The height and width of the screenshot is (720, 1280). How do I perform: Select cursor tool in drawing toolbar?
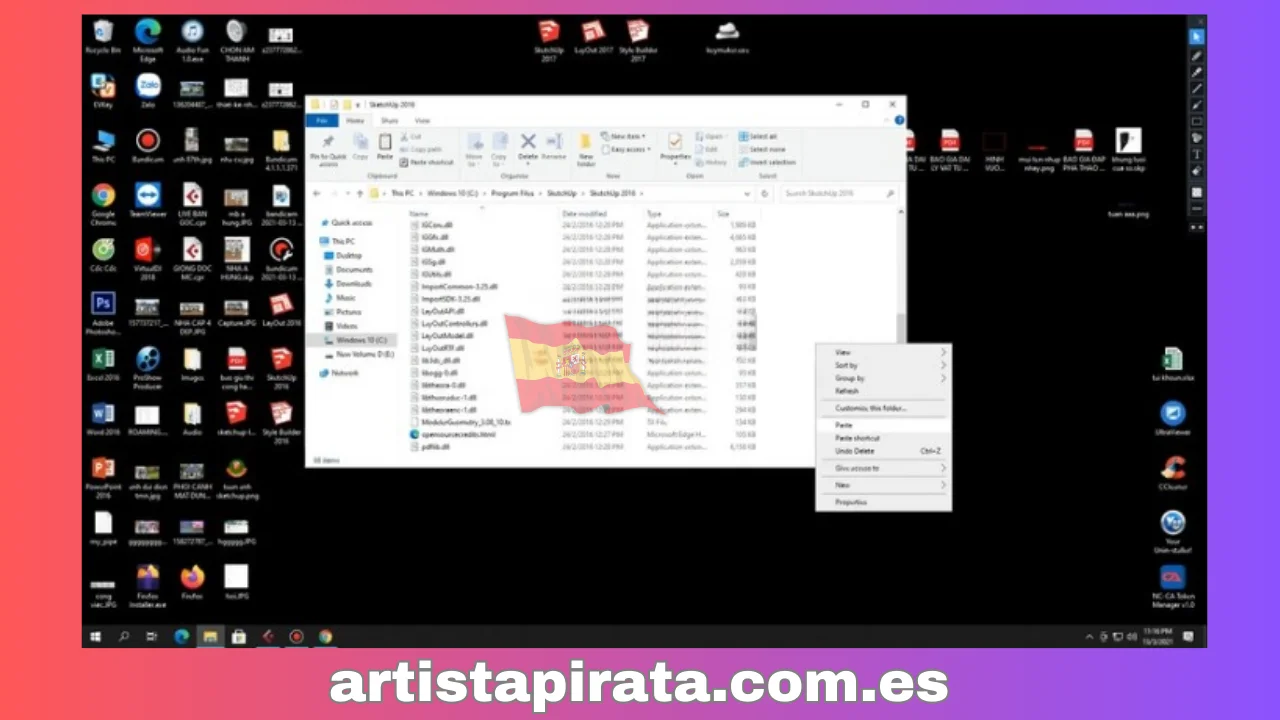(1196, 37)
